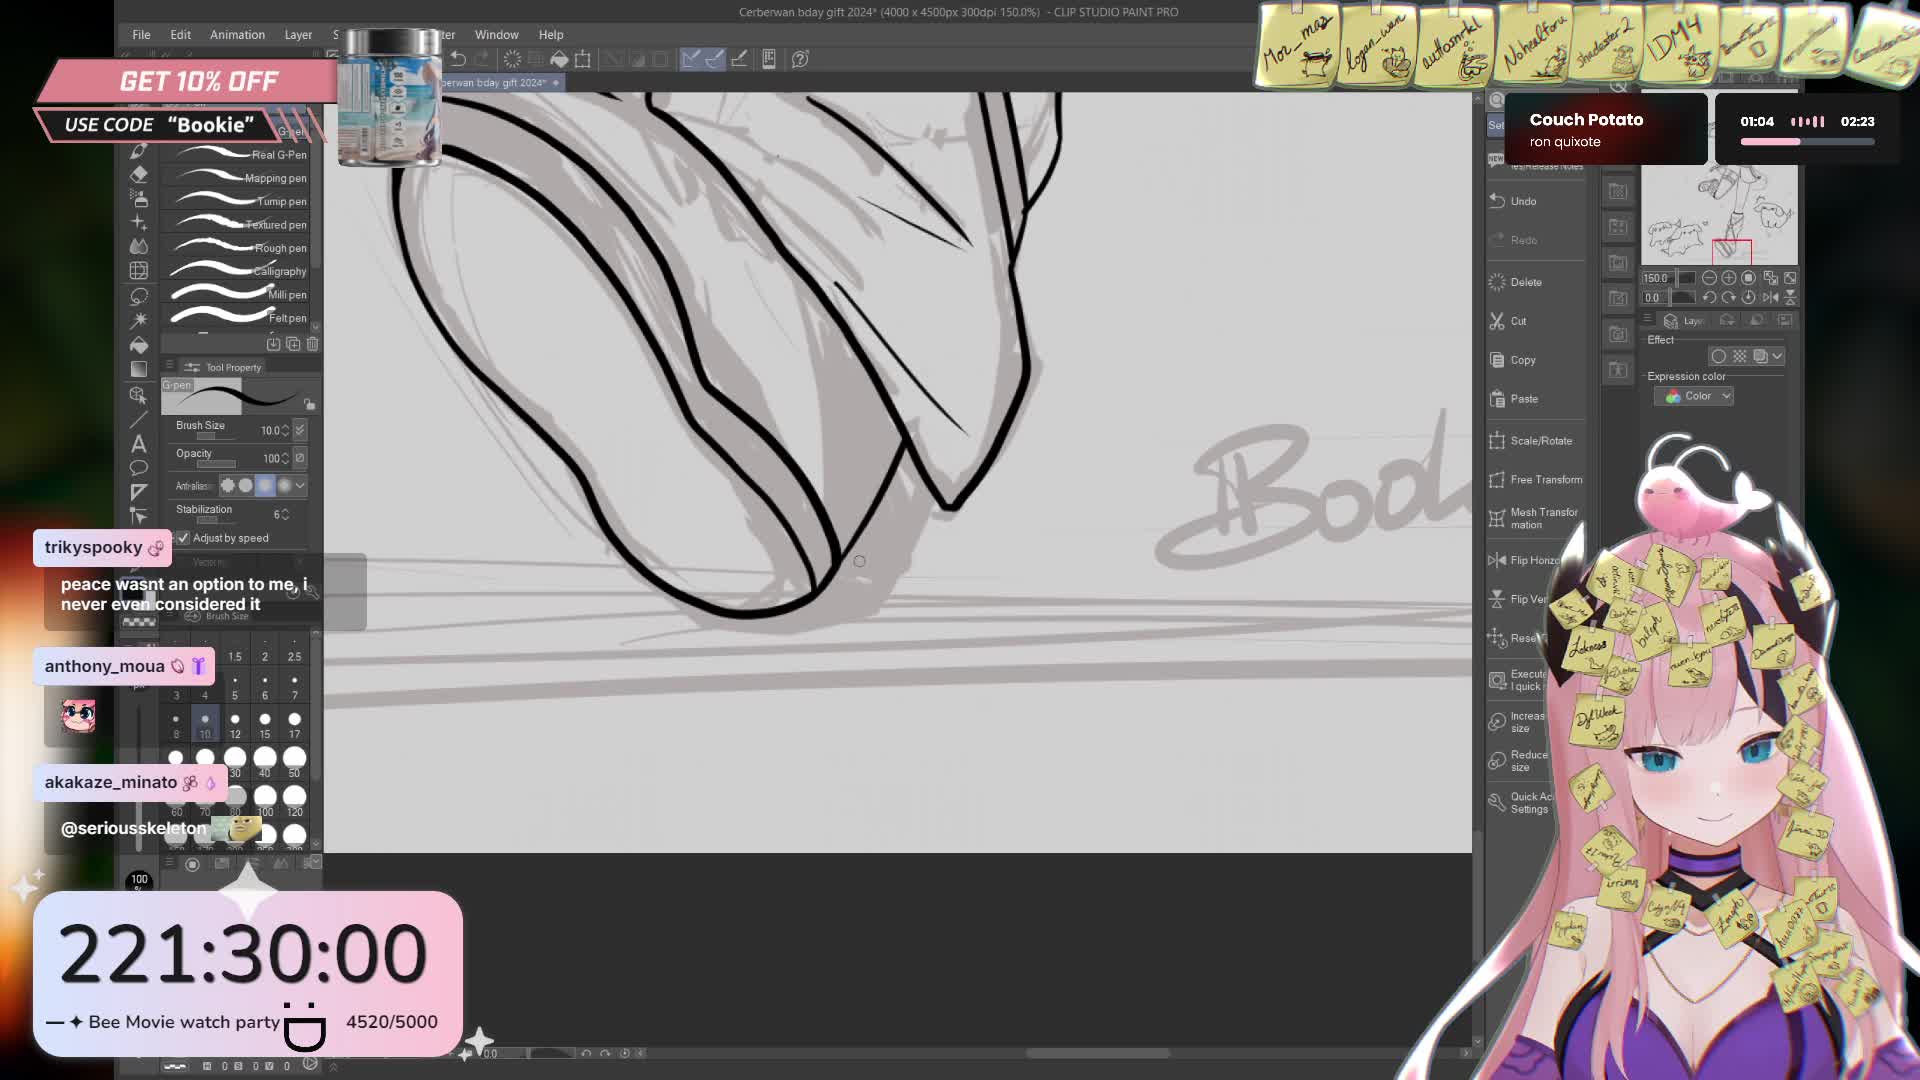Click the Scale/Rotate icon in command bar
Image resolution: width=1920 pixels, height=1080 pixels.
pos(583,59)
